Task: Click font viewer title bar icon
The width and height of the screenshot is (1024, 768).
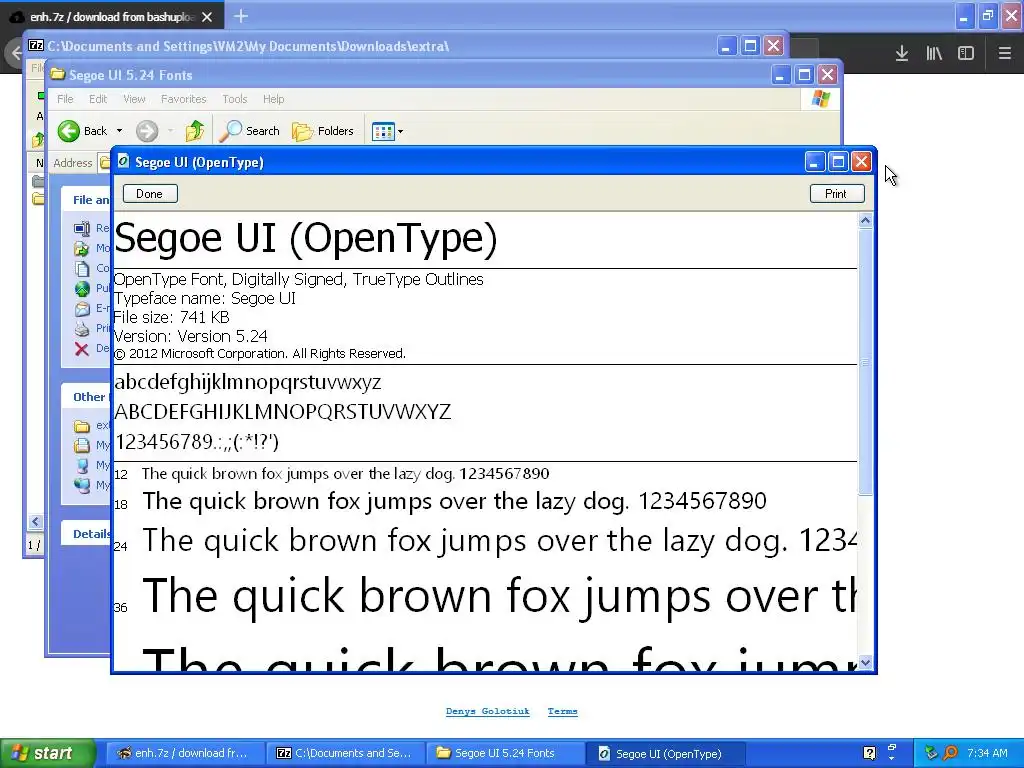Action: tap(123, 161)
